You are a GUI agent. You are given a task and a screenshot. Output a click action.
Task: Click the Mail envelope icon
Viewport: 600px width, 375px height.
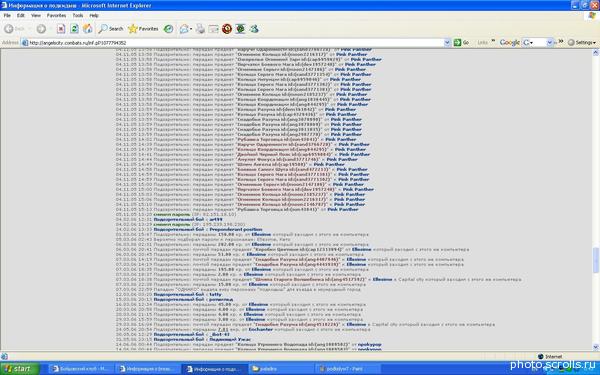(x=184, y=29)
